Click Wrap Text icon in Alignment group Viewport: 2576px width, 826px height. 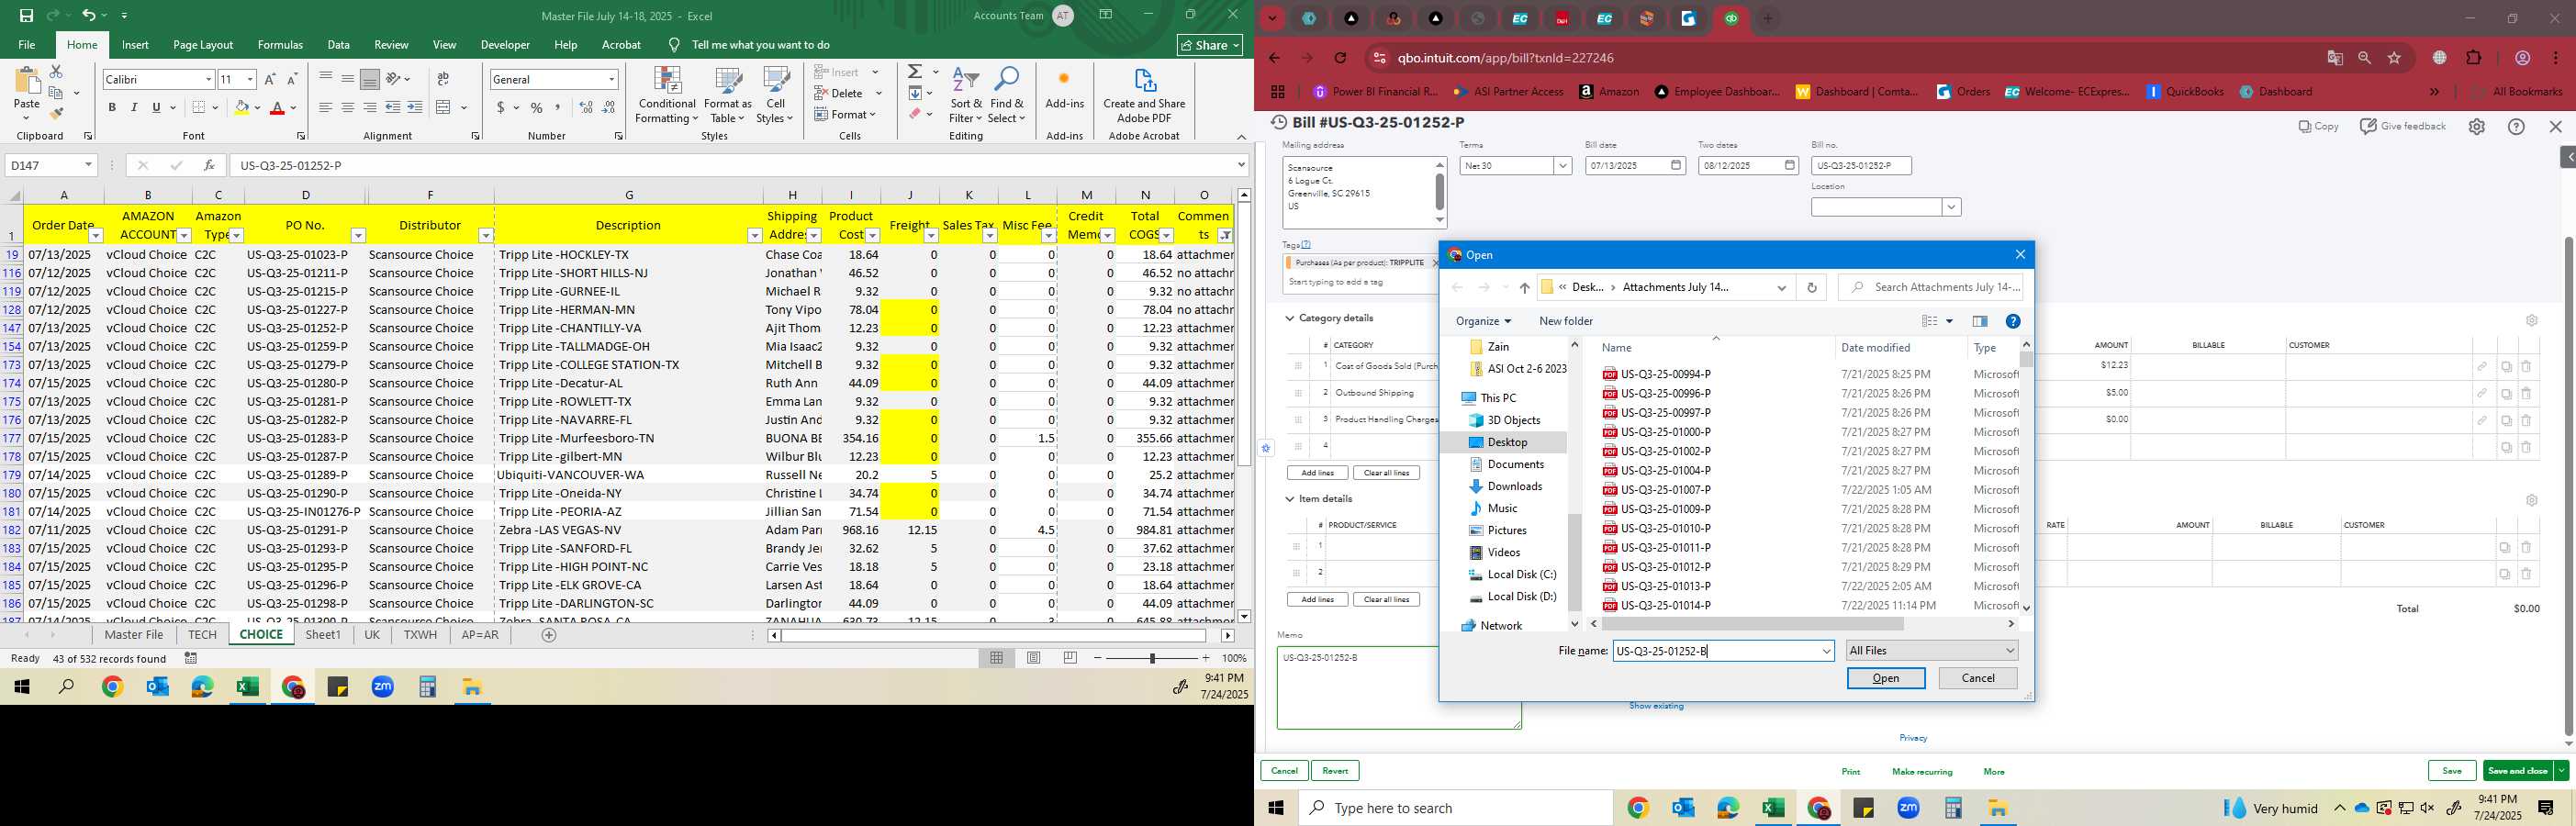tap(443, 79)
